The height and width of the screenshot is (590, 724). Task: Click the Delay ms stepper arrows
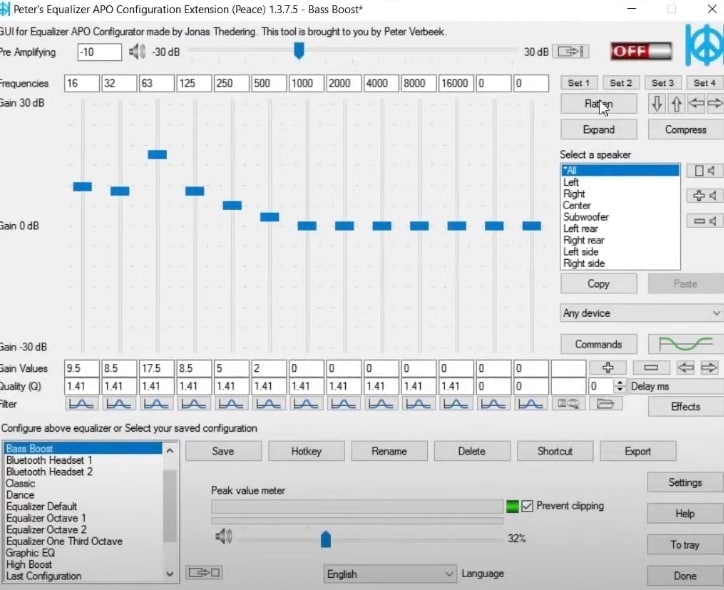620,386
